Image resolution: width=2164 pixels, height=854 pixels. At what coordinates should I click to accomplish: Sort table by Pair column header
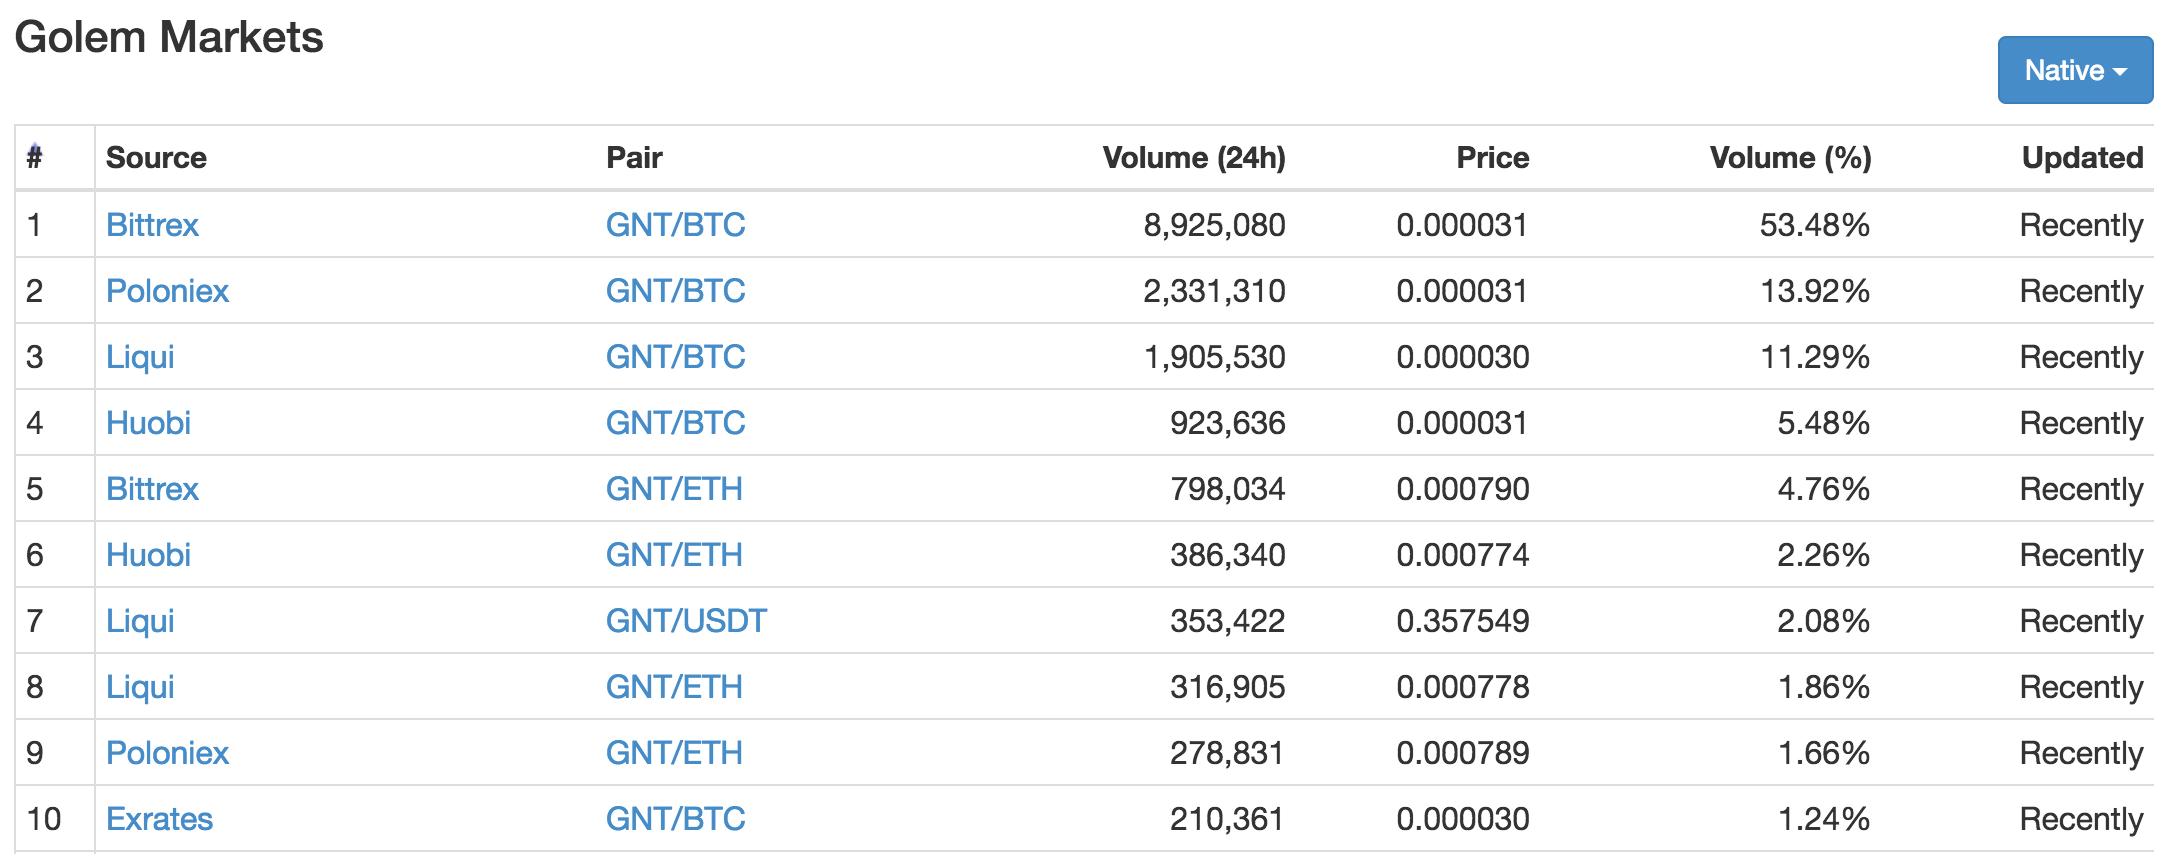coord(634,157)
